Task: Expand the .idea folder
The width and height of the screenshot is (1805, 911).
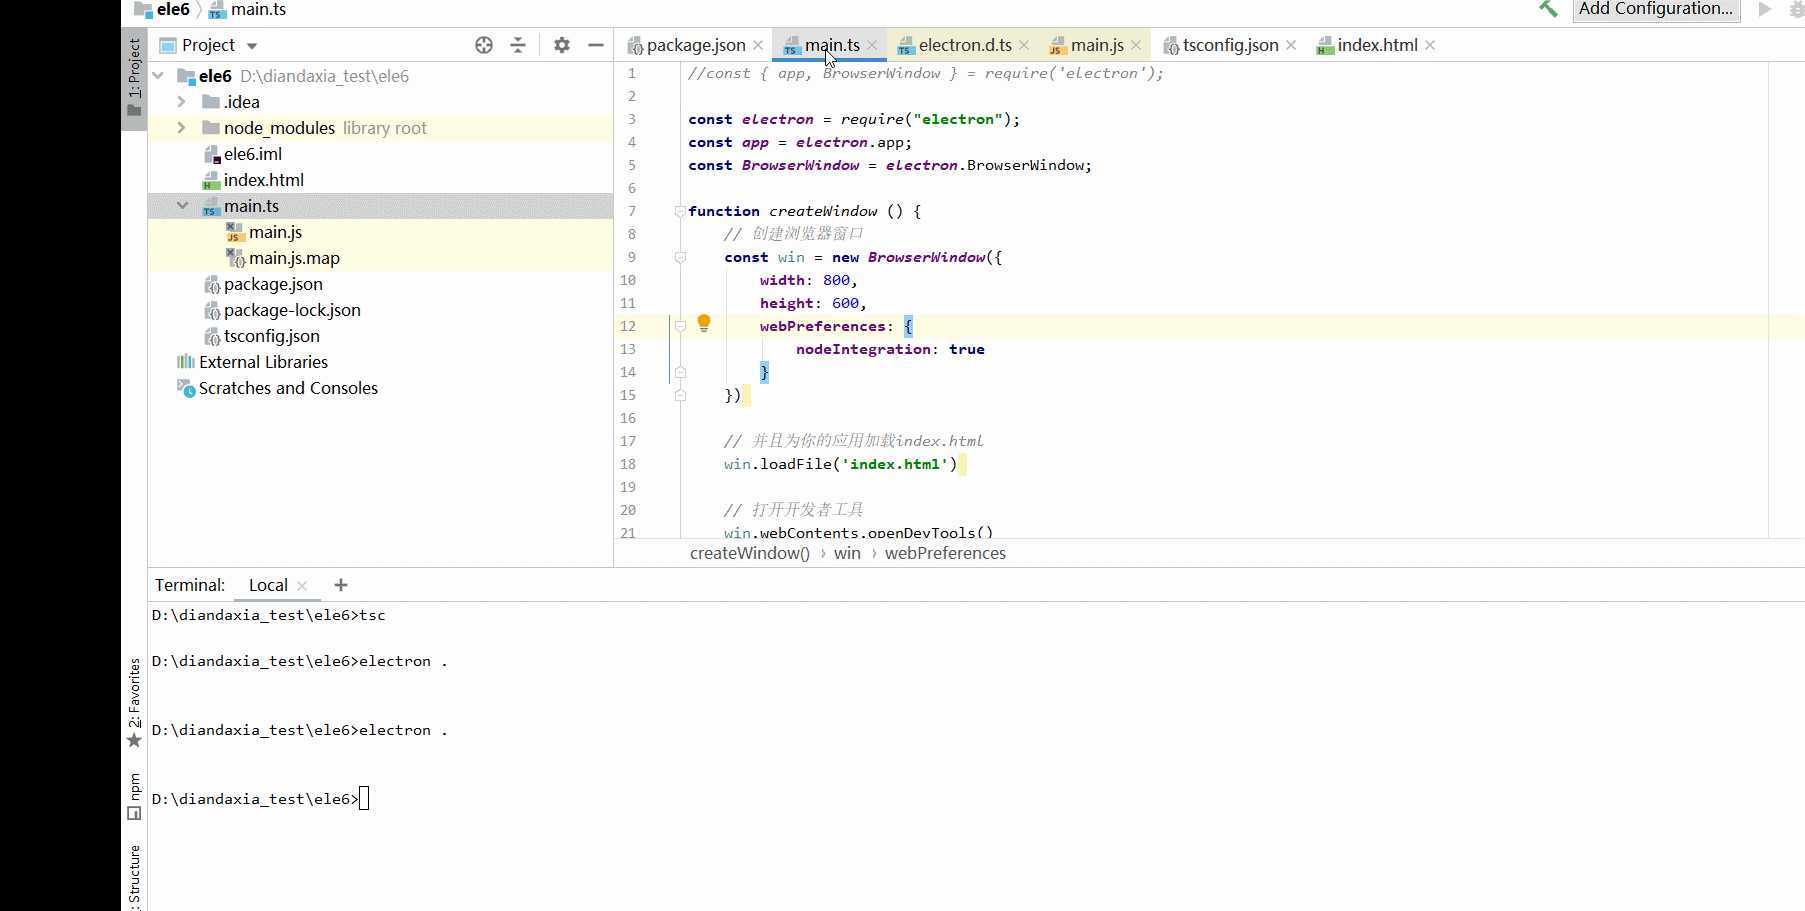Action: [181, 102]
